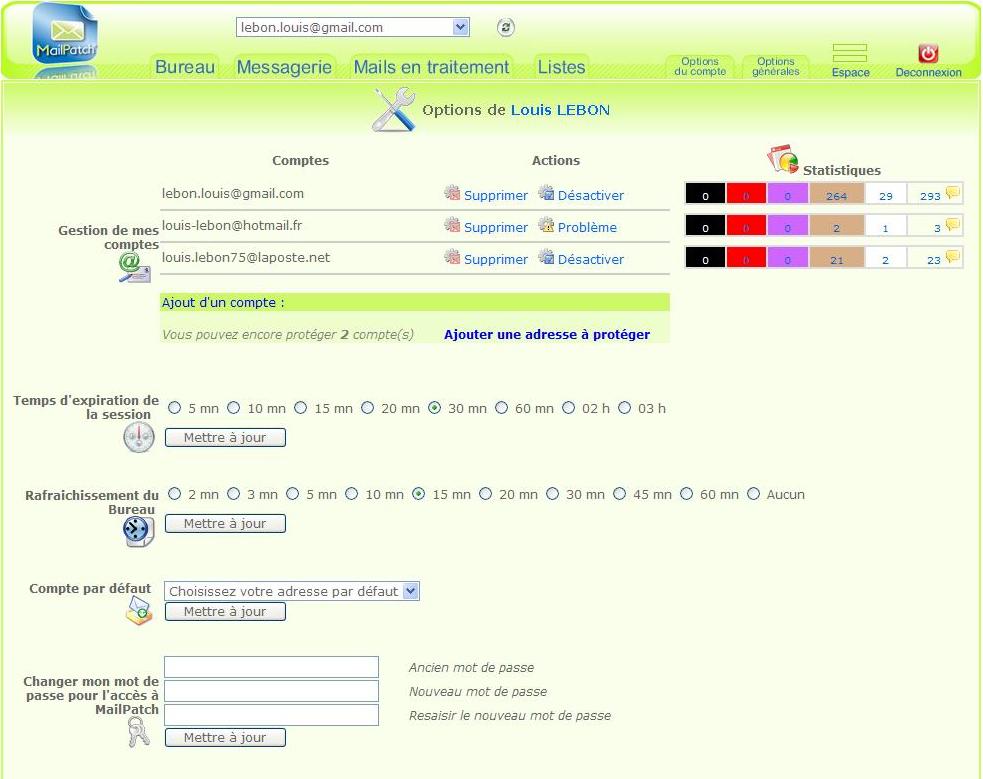Select 60 mn session expiration time
The width and height of the screenshot is (983, 779).
501,408
